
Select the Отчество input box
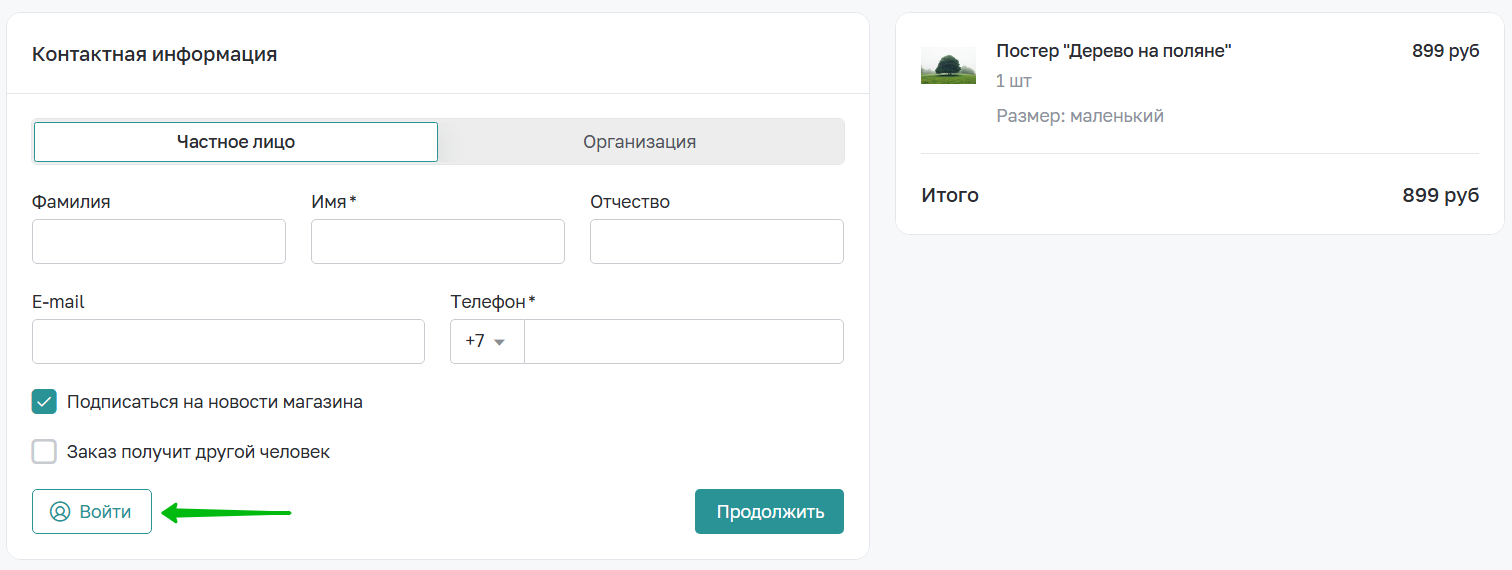717,242
